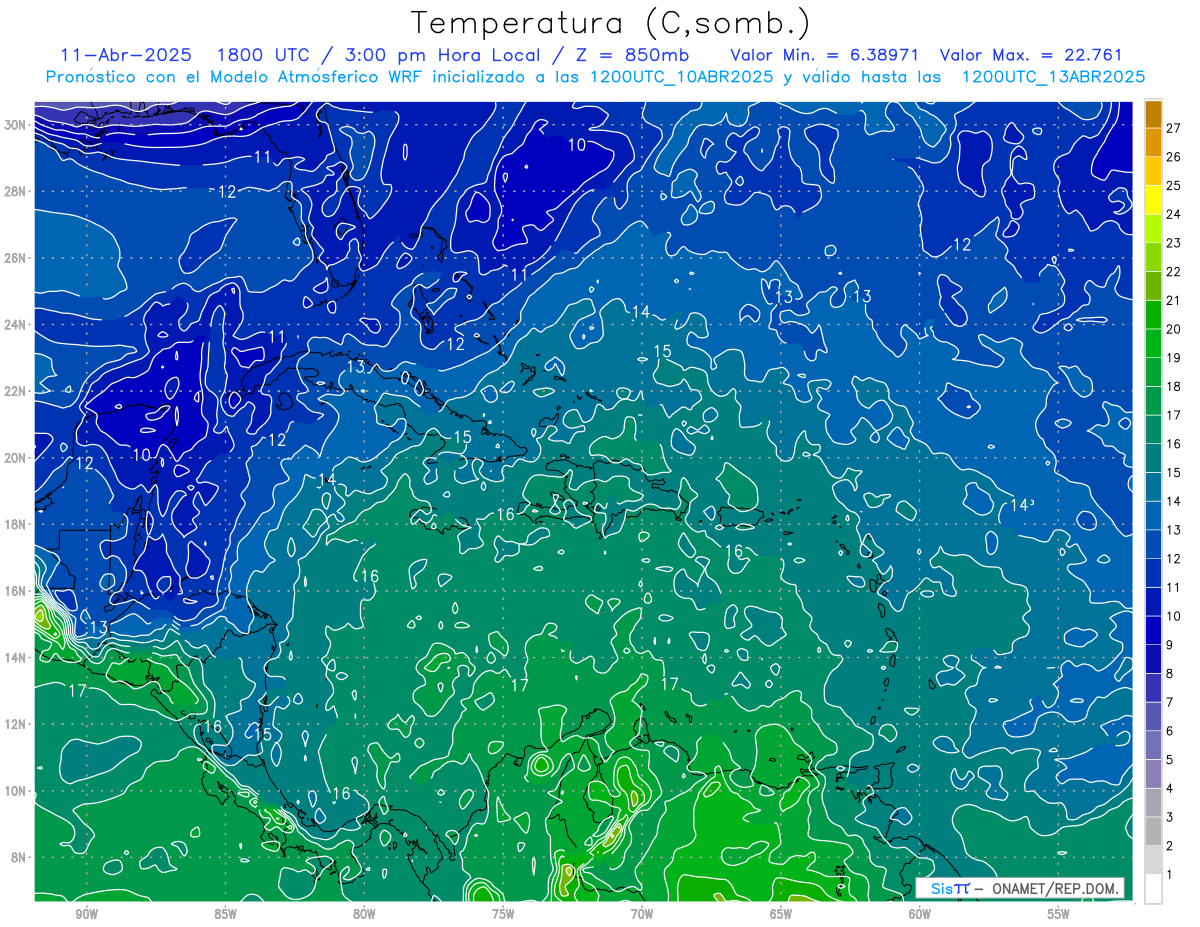
Task: Click the '90W' longitude axis label
Action: coord(86,914)
